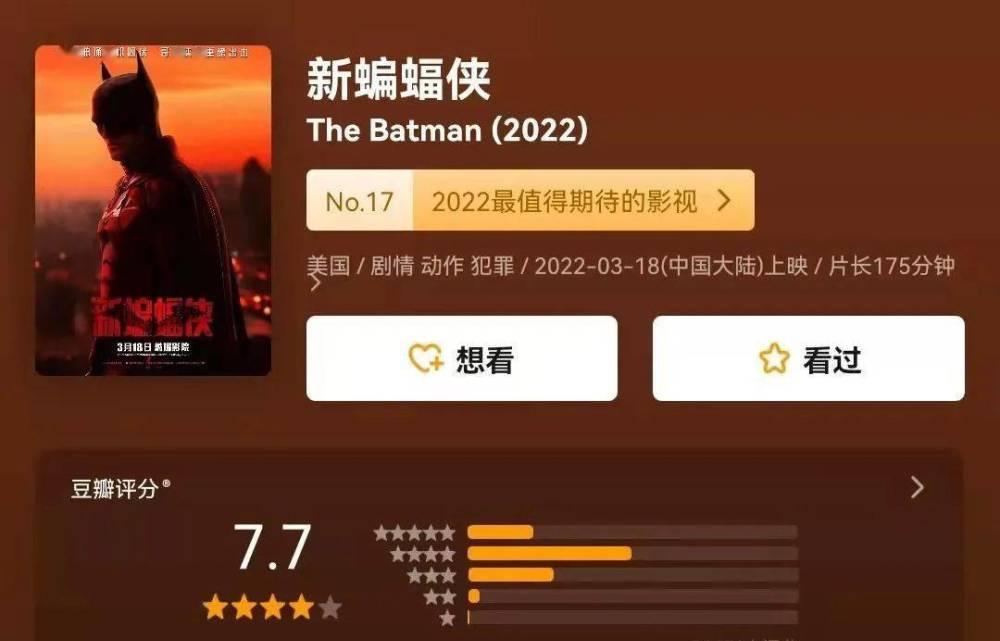Viewport: 1000px width, 641px height.
Task: Mark the film as 想看
Action: tap(462, 358)
